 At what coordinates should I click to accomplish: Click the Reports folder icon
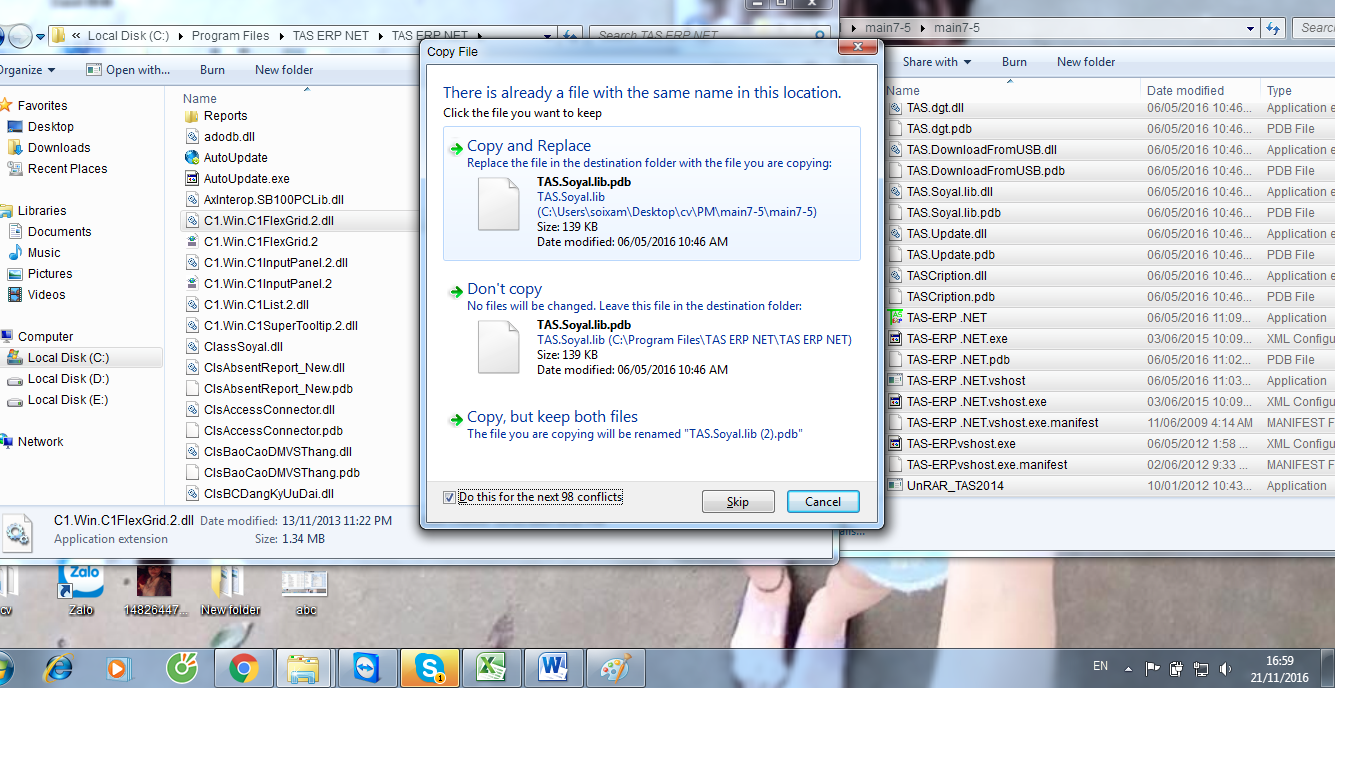pyautogui.click(x=193, y=116)
